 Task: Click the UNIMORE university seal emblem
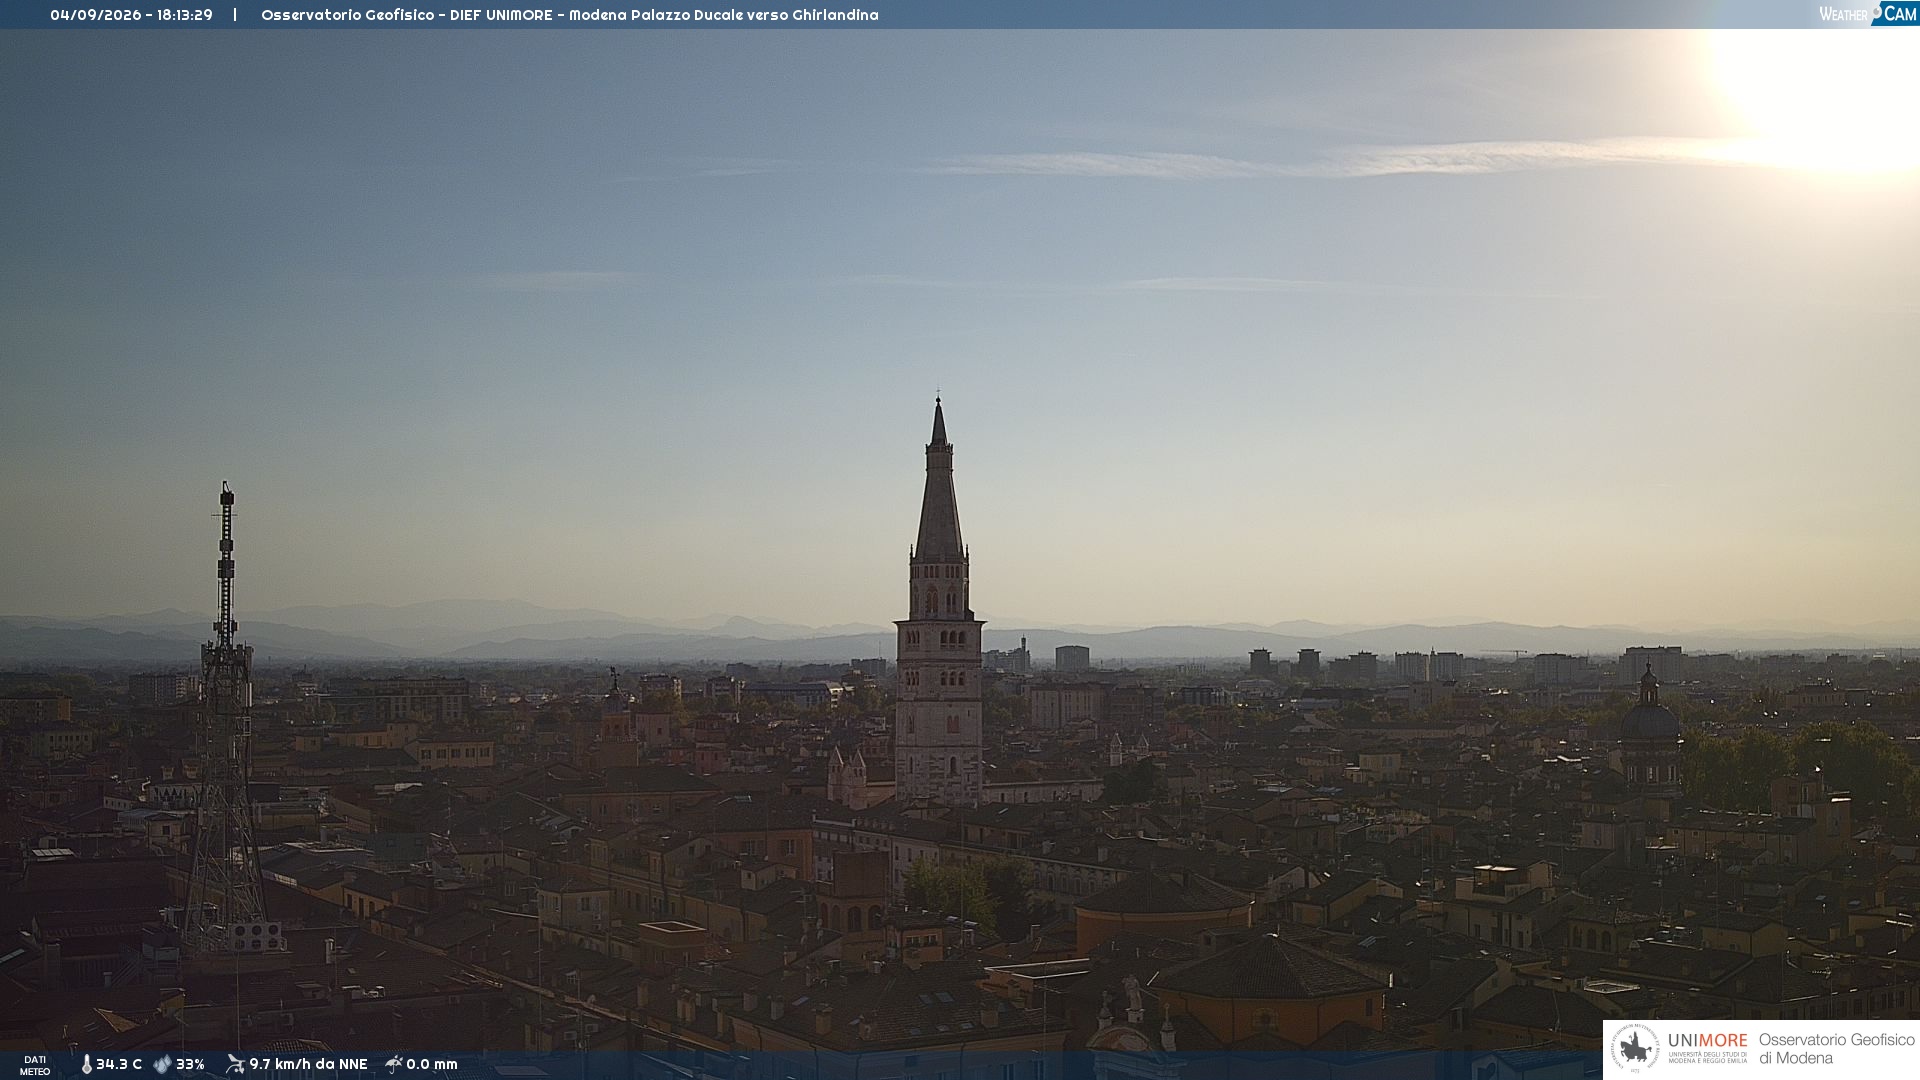coord(1635,1049)
